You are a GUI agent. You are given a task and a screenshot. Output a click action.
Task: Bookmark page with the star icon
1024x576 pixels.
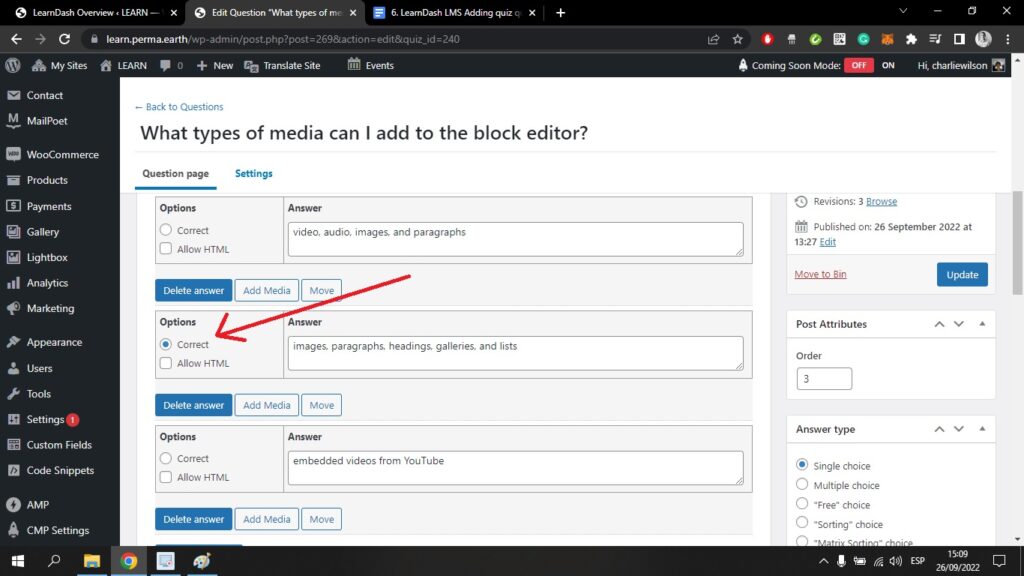[x=738, y=39]
